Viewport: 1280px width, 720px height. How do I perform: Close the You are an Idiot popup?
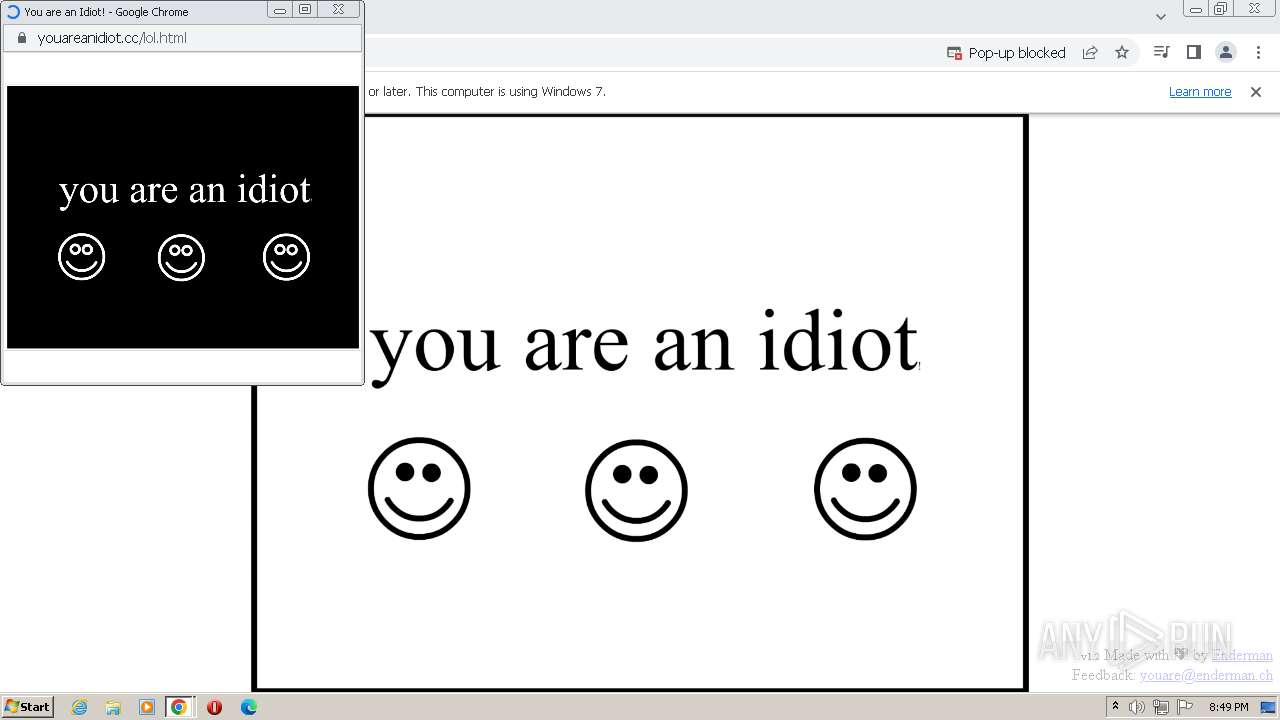[x=339, y=10]
